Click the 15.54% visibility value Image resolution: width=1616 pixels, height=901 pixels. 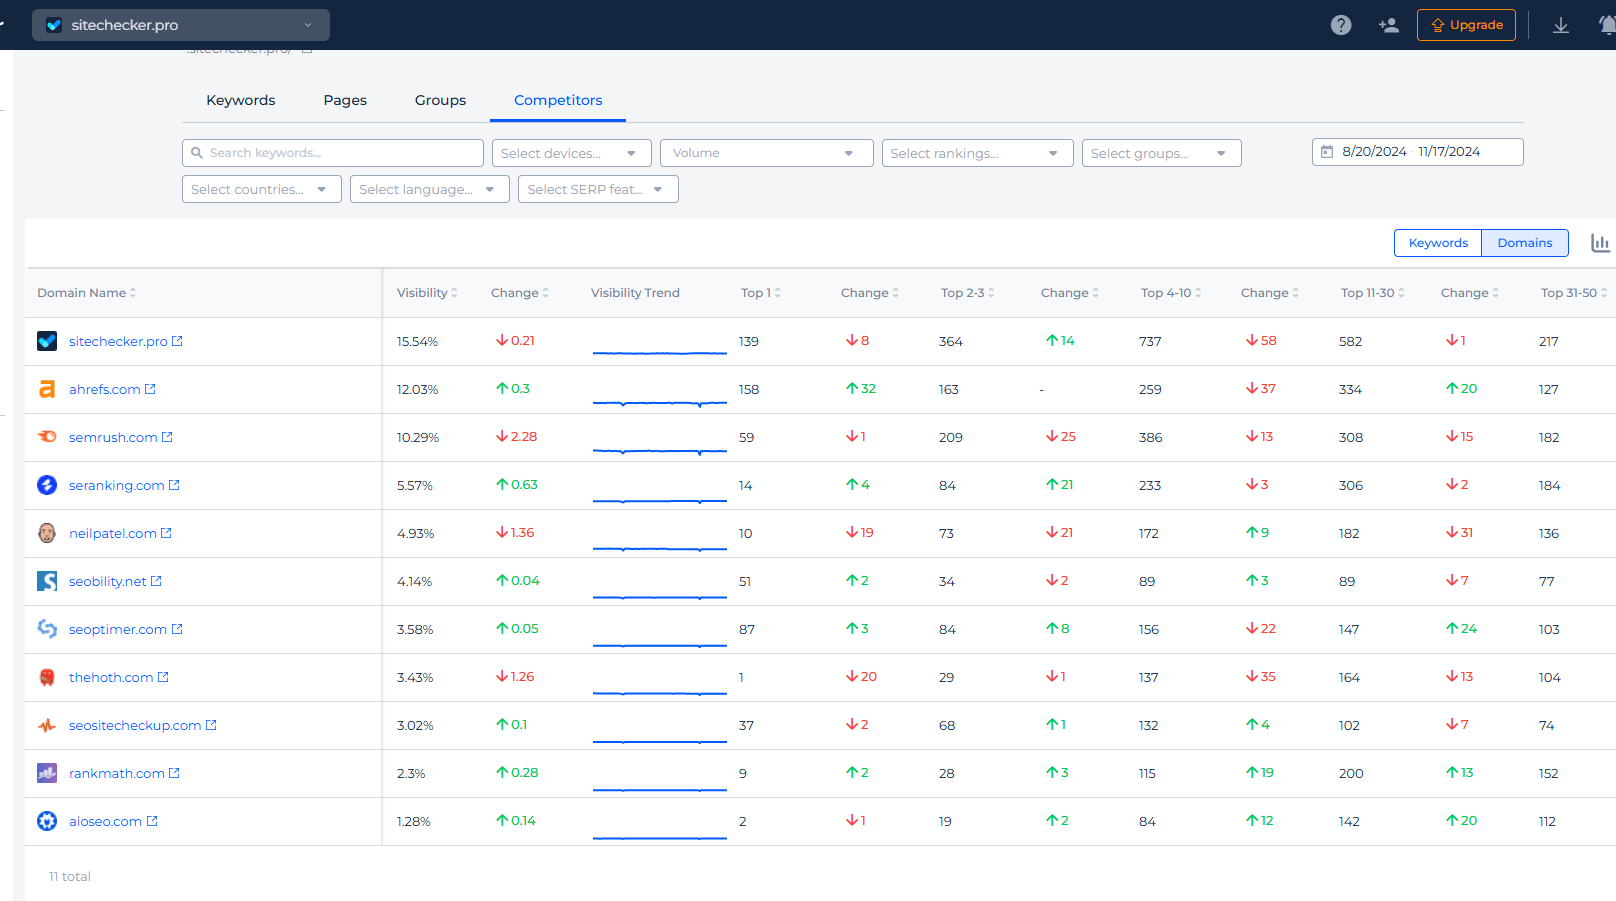417,342
